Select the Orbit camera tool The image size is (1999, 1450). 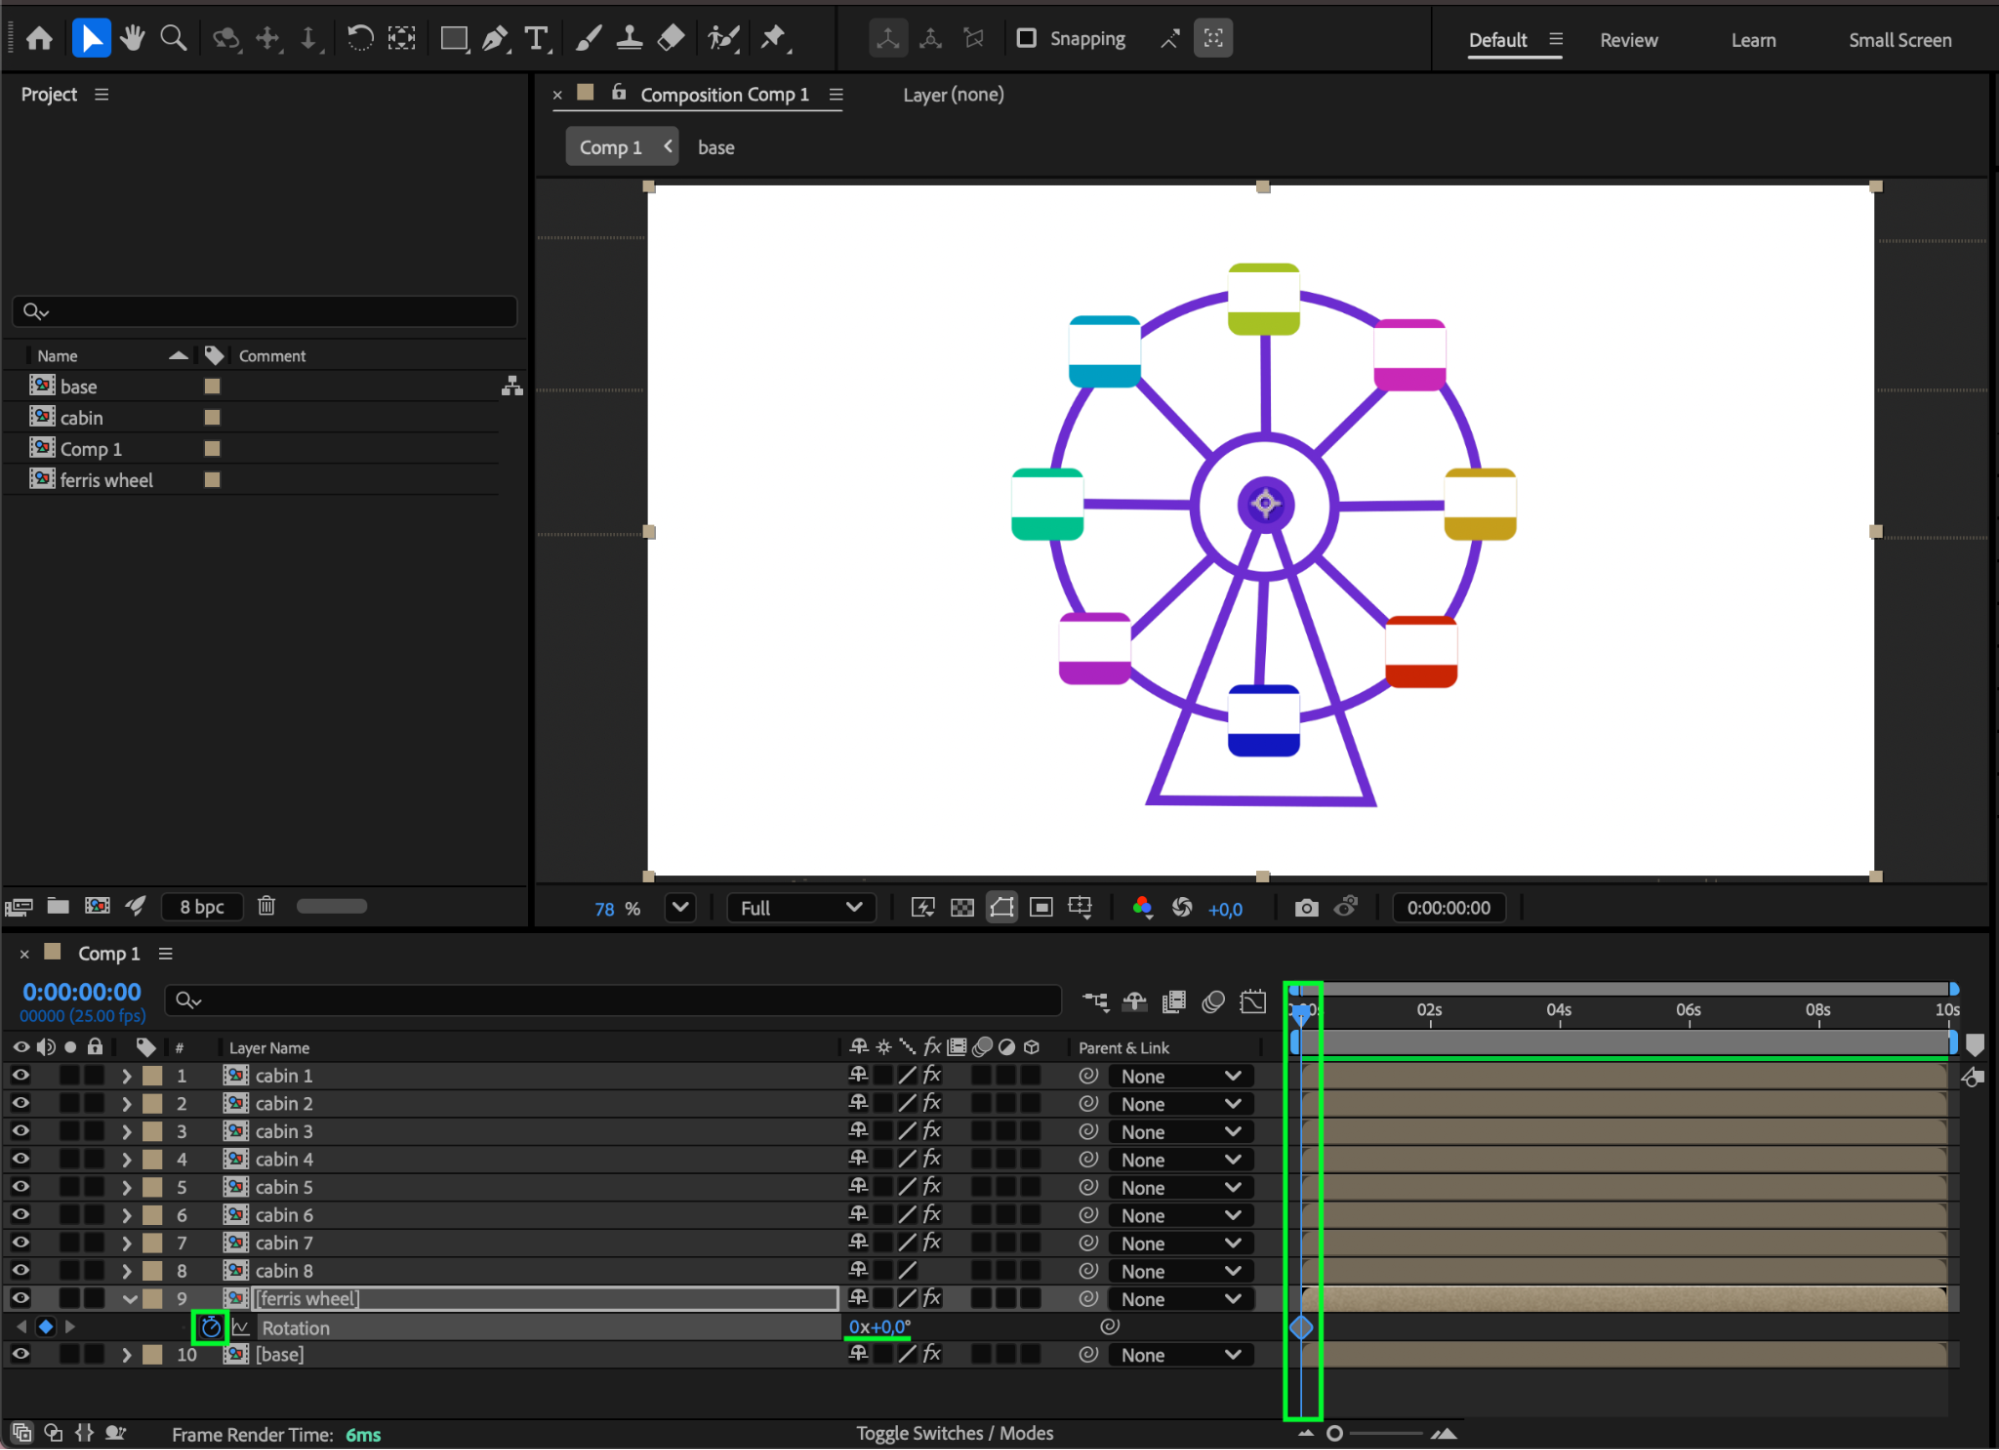(x=226, y=39)
